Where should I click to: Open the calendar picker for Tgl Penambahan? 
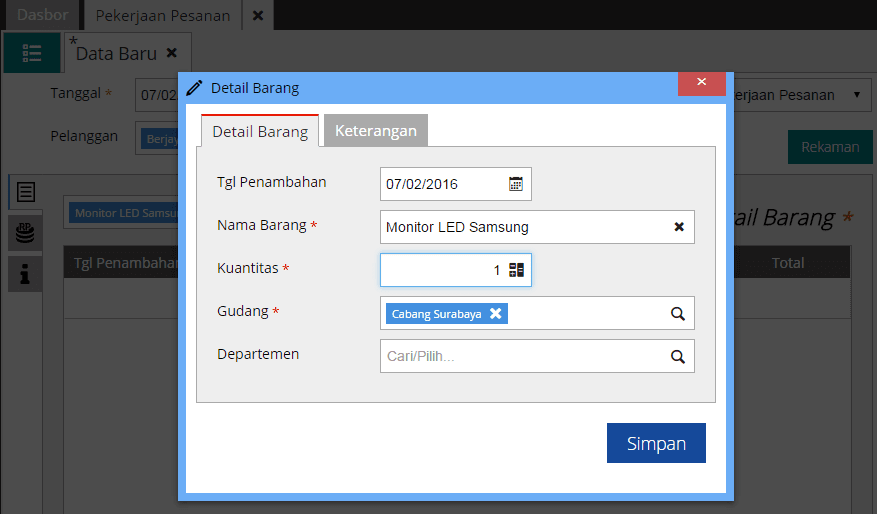click(516, 184)
